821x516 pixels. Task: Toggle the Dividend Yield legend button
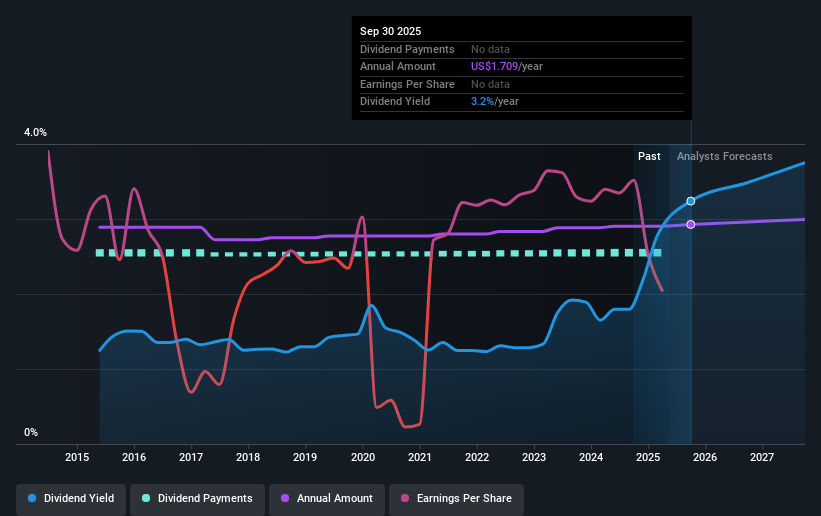click(71, 499)
